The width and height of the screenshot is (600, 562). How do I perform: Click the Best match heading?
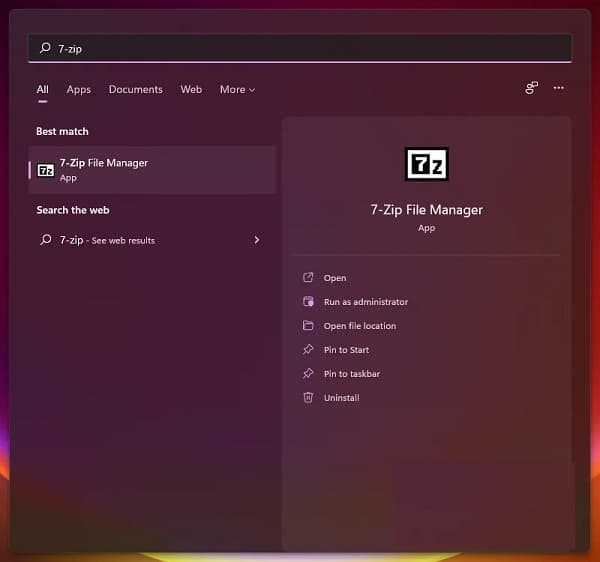[62, 131]
